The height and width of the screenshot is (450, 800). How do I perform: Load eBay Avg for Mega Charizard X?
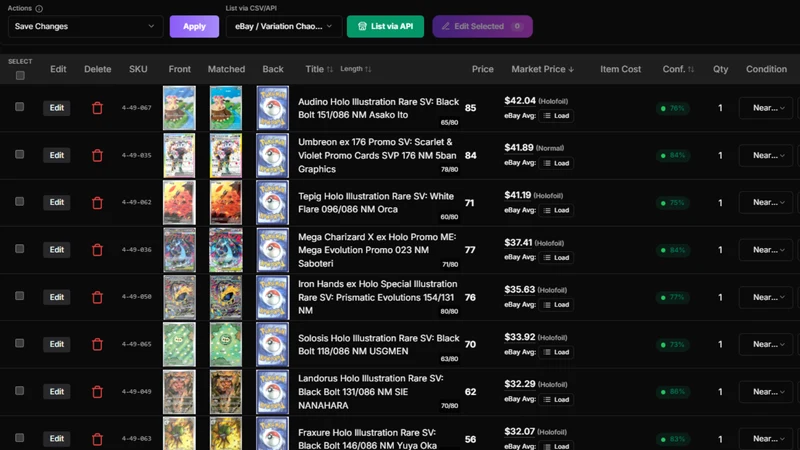click(556, 258)
